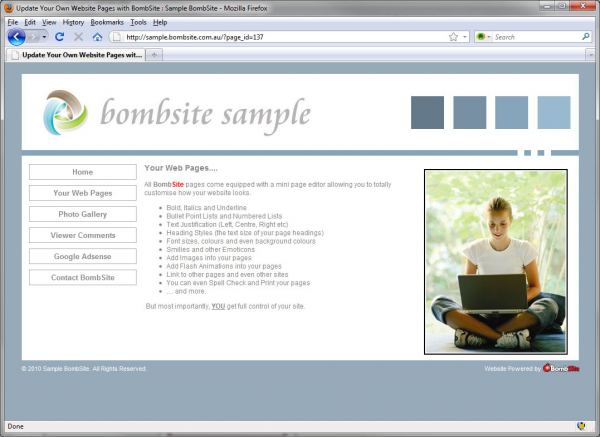Go to the Home page icon in toolbar
Viewport: 600px width, 437px height.
97,37
